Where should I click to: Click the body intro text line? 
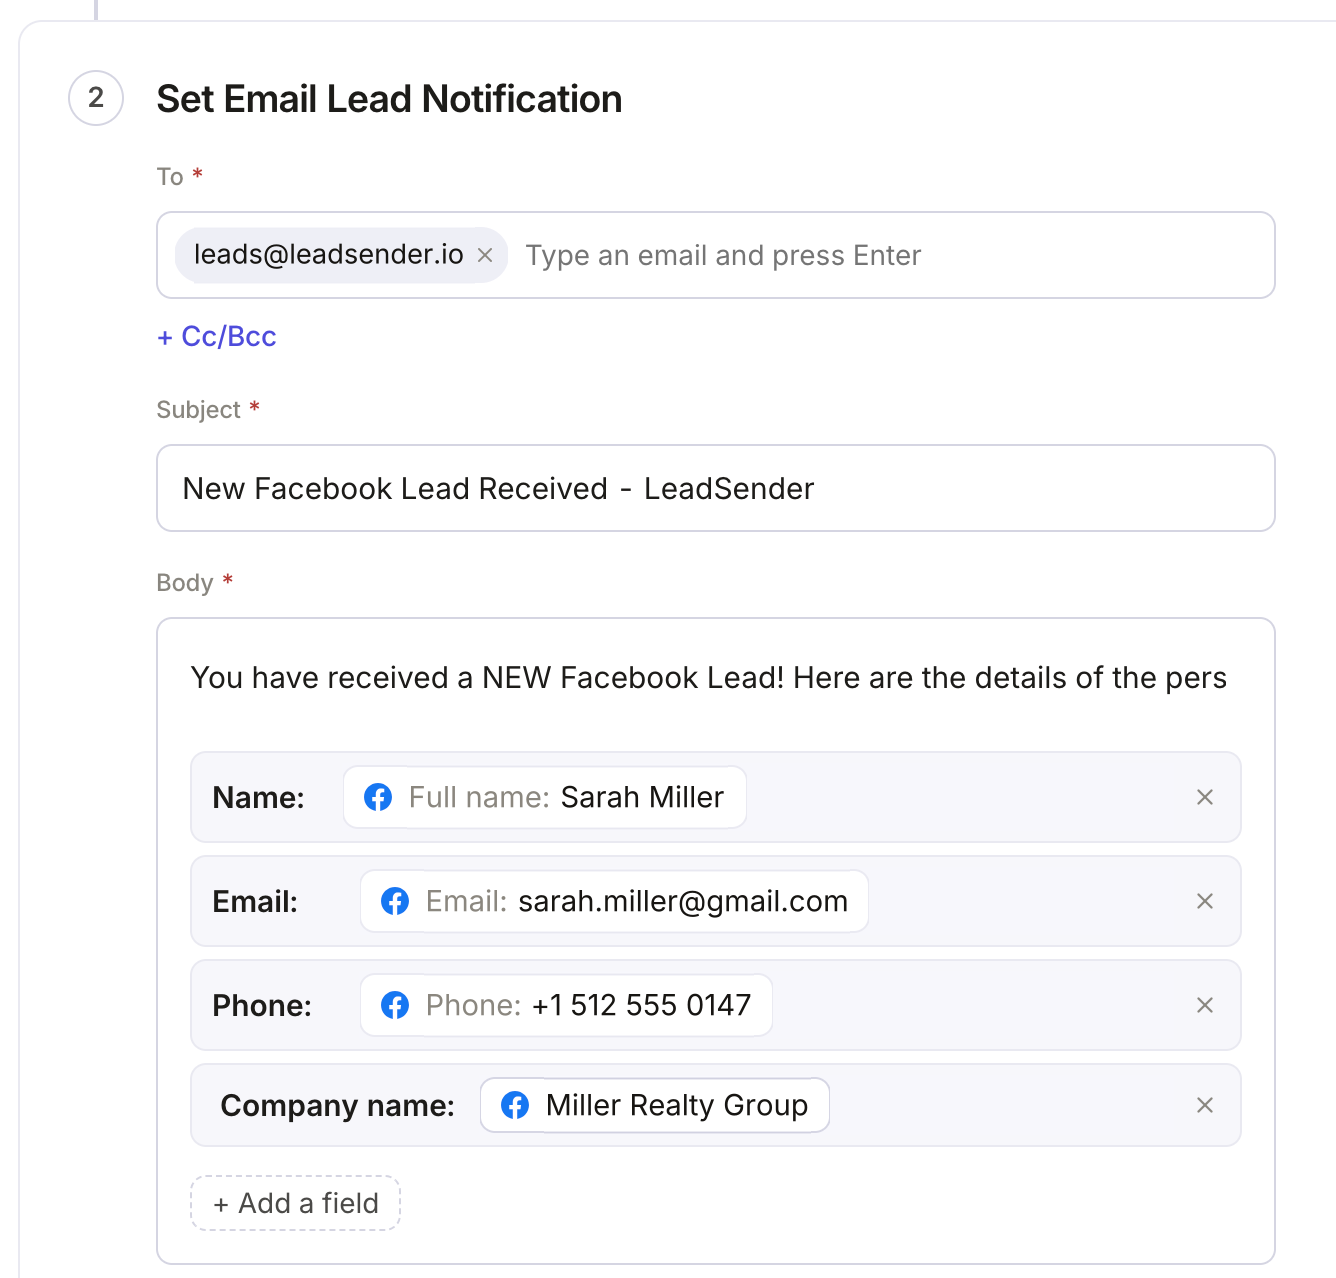[x=709, y=678]
